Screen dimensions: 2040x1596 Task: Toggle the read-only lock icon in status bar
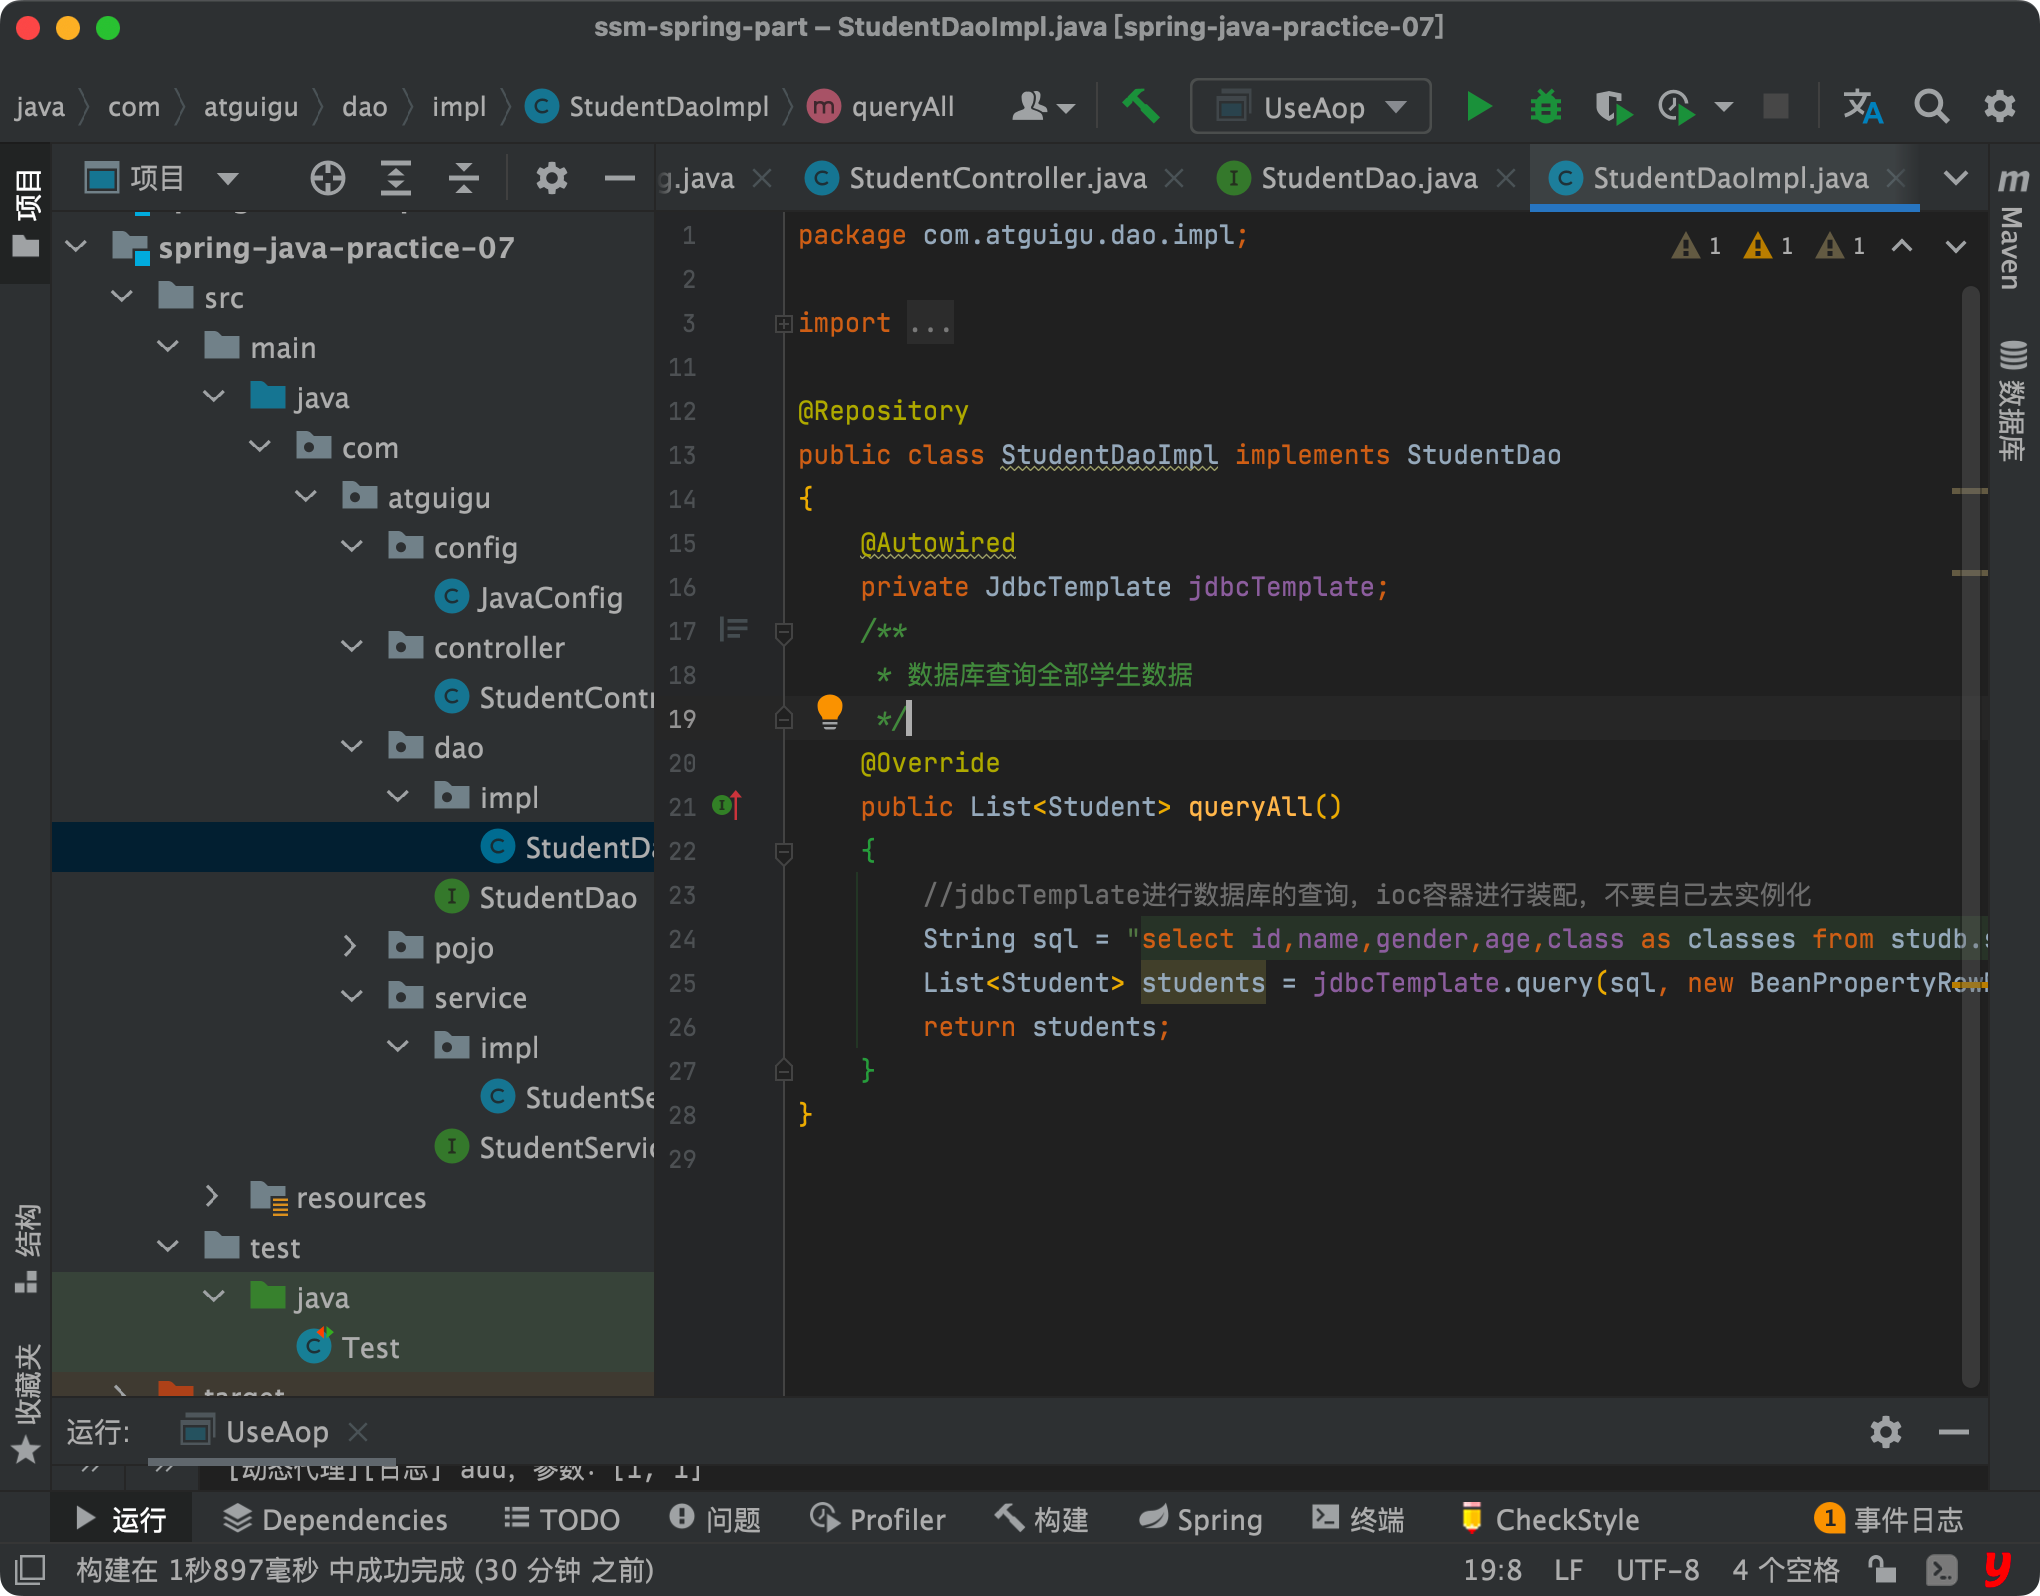point(1882,1569)
